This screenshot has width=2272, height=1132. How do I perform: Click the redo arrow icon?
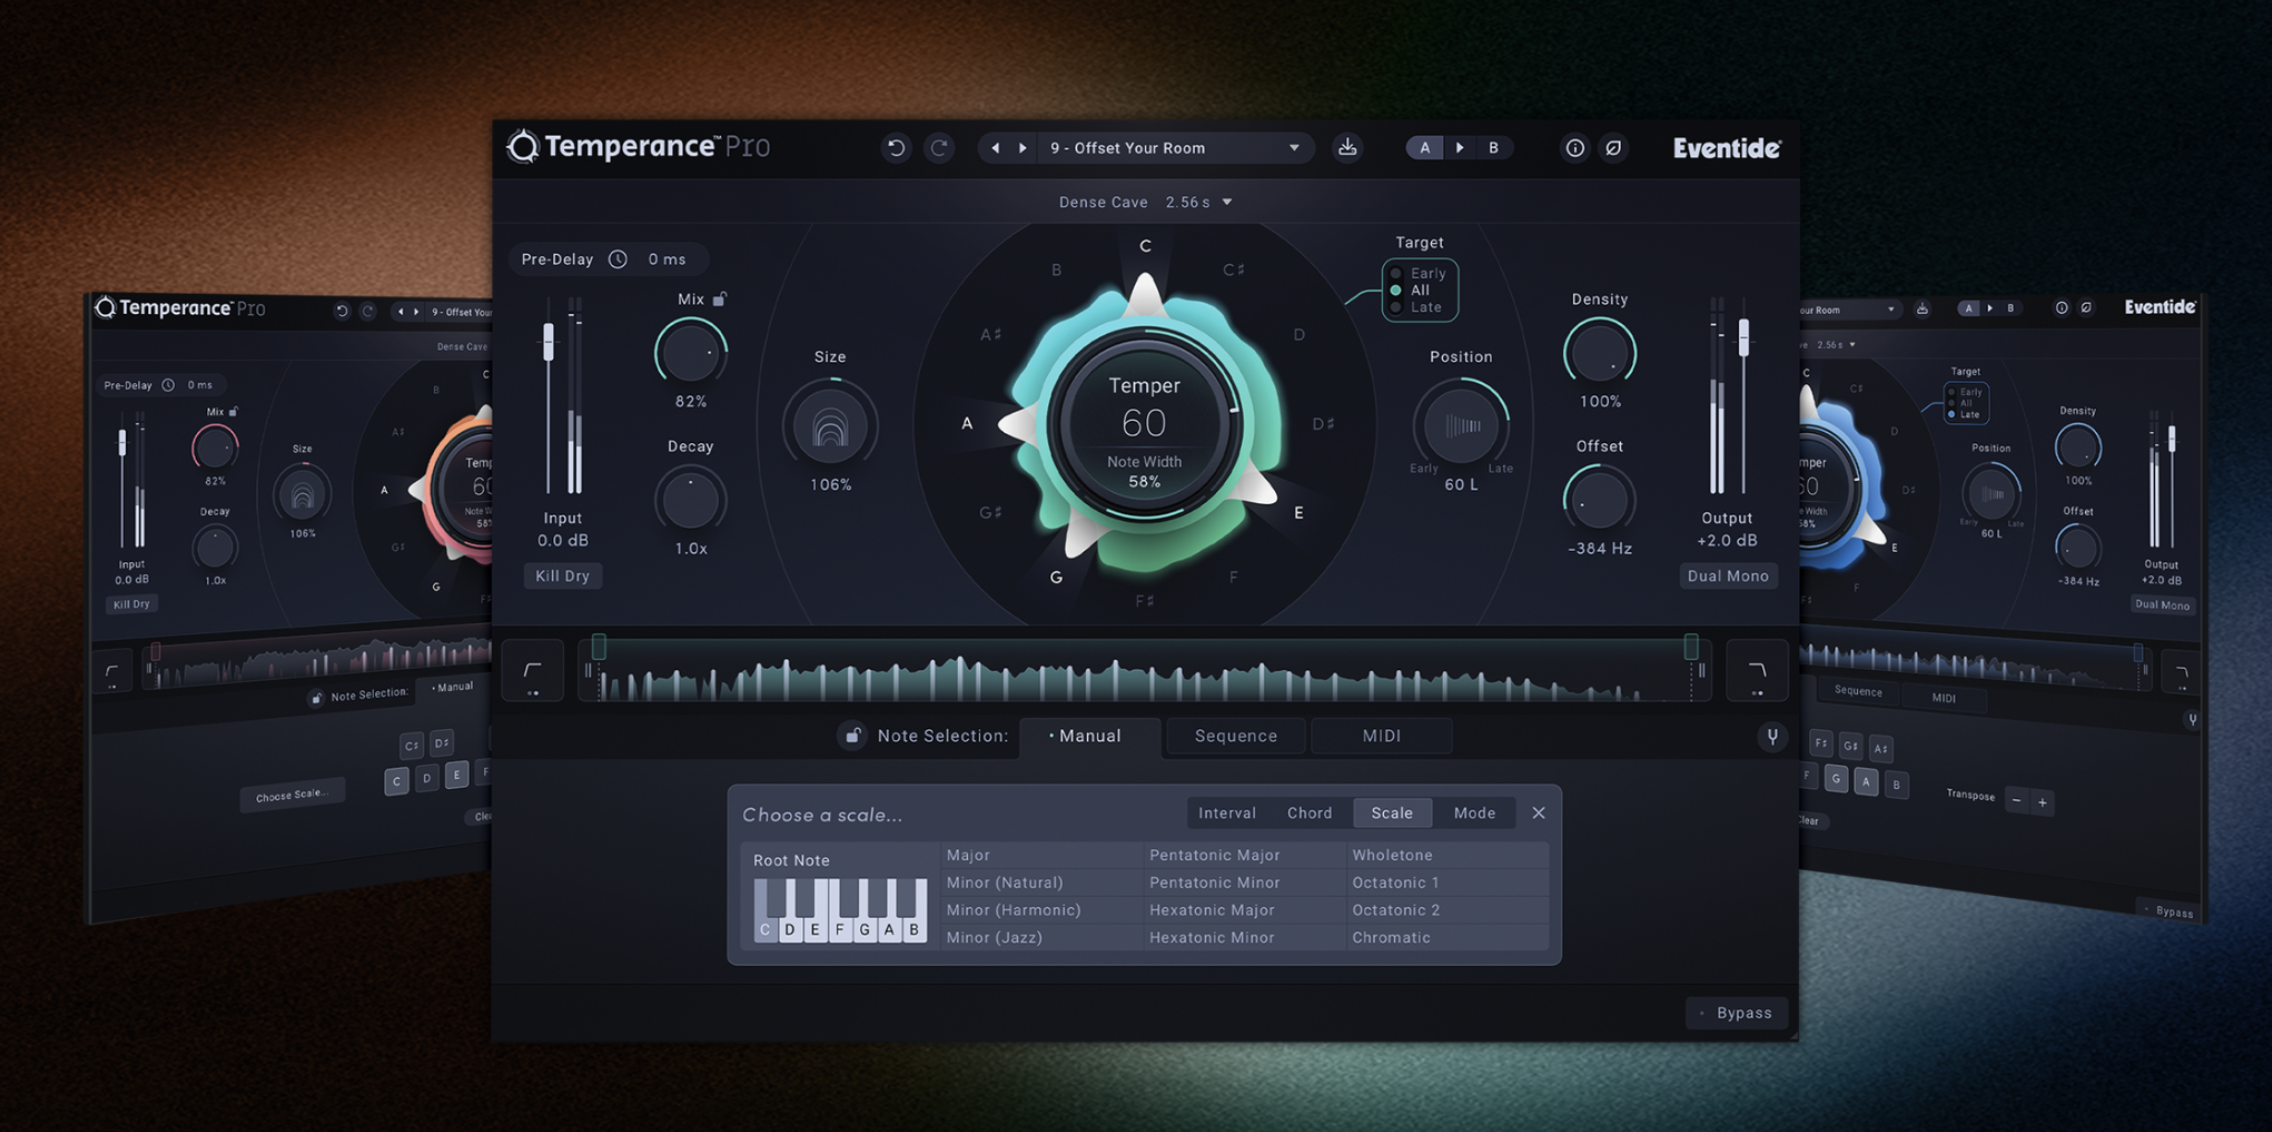click(938, 148)
